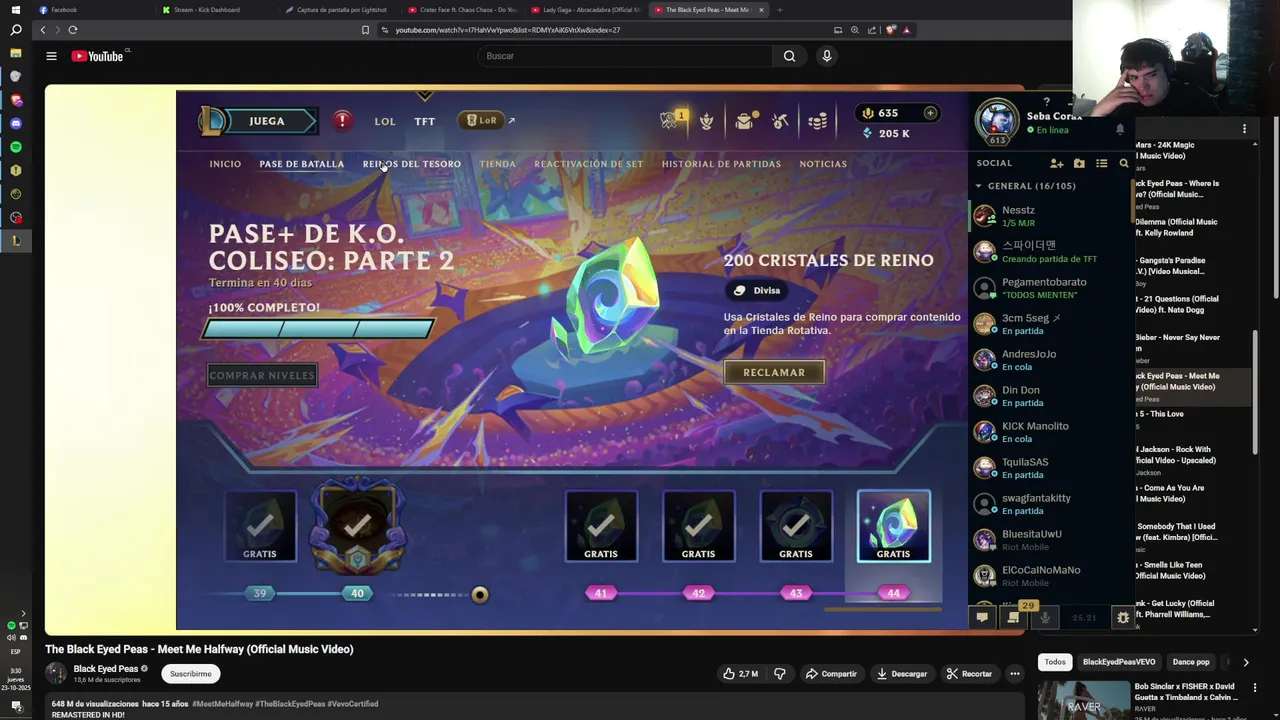Open the help question mark icon

(x=1046, y=102)
